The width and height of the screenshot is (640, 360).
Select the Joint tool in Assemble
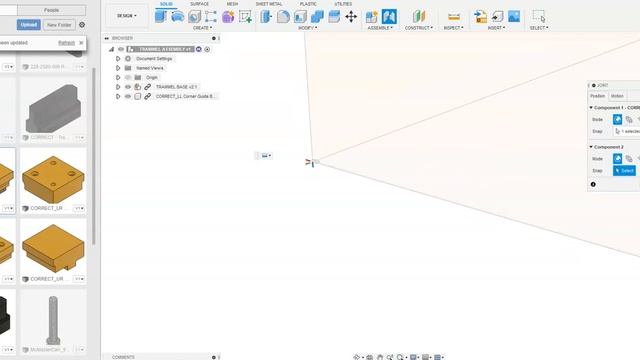[x=389, y=16]
